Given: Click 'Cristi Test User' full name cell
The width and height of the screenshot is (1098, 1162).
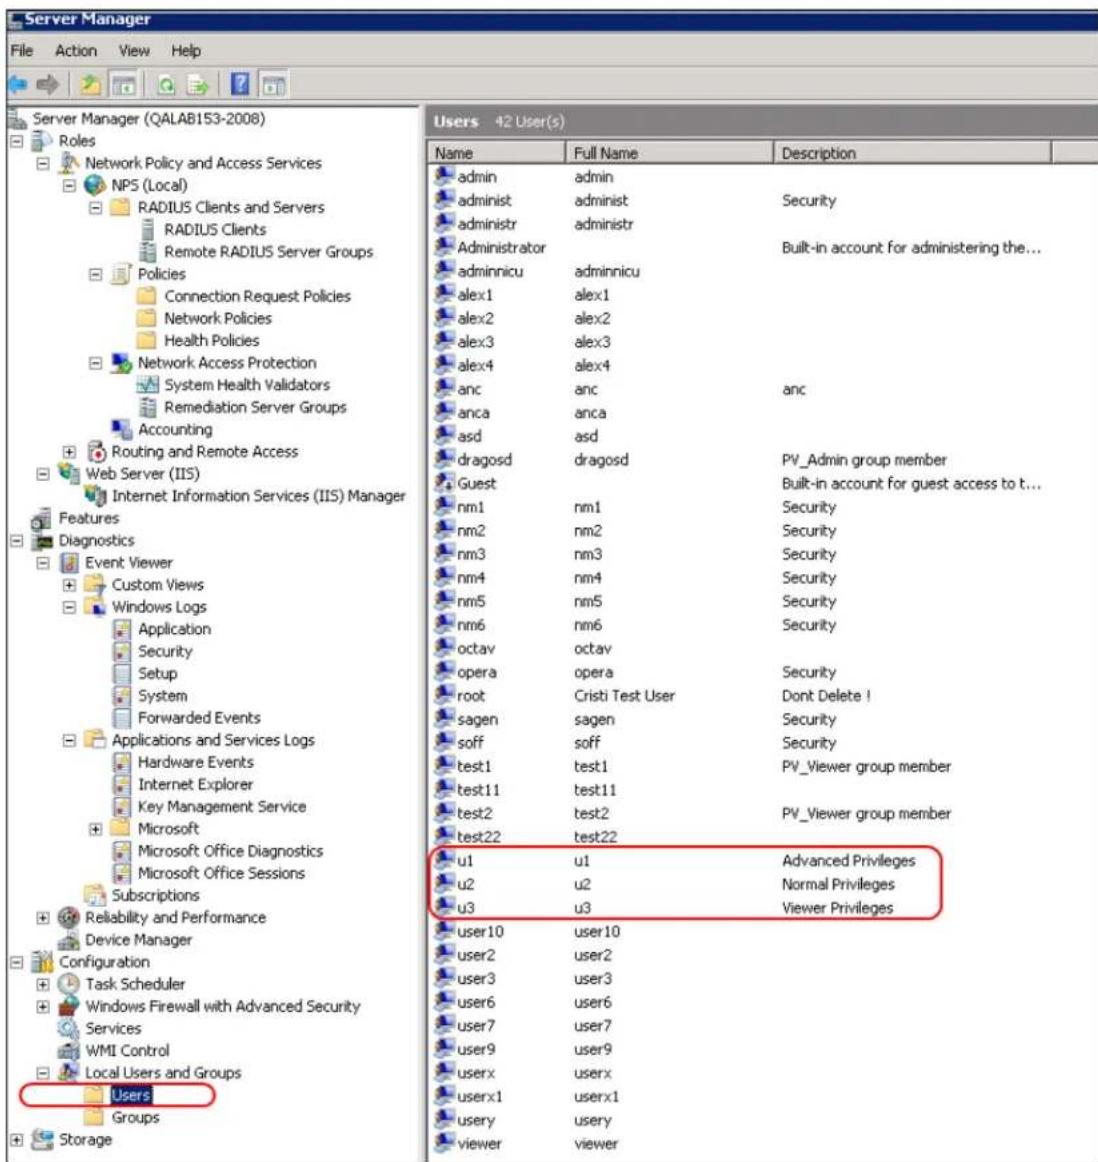Looking at the screenshot, I should pyautogui.click(x=624, y=696).
